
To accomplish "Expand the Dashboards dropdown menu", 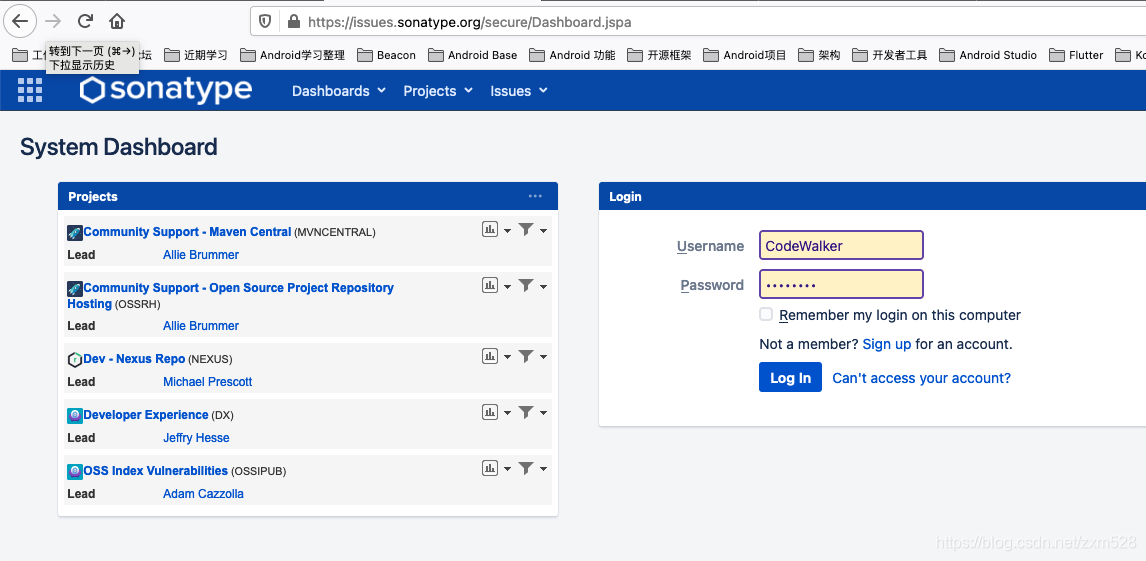I will point(339,91).
